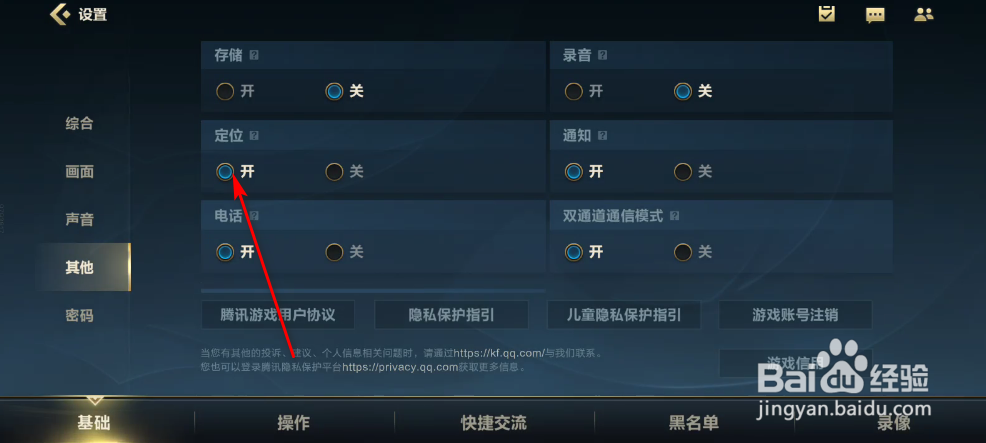986x443 pixels.
Task: Open the task checklist icon
Action: point(827,14)
